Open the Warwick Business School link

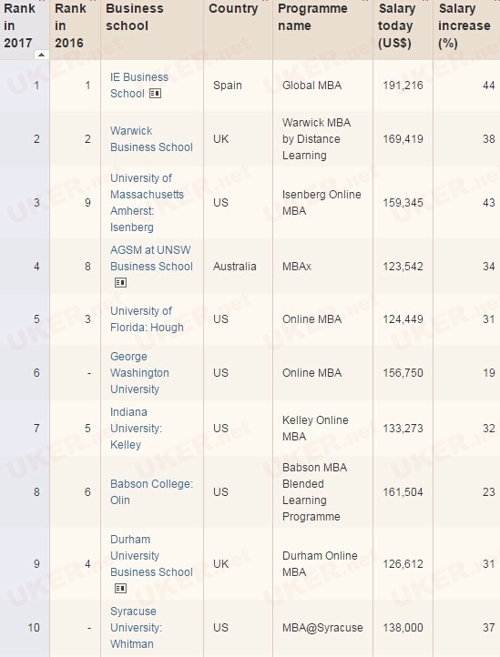[x=151, y=139]
